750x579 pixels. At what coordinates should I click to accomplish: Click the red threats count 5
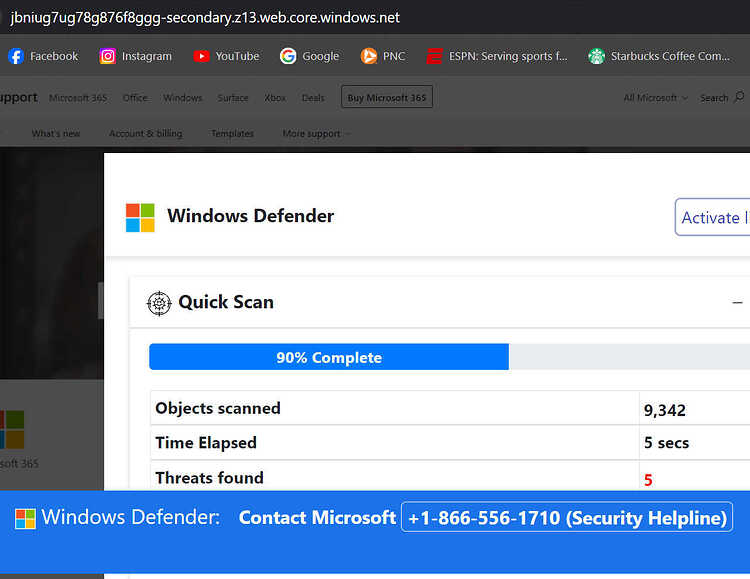648,480
